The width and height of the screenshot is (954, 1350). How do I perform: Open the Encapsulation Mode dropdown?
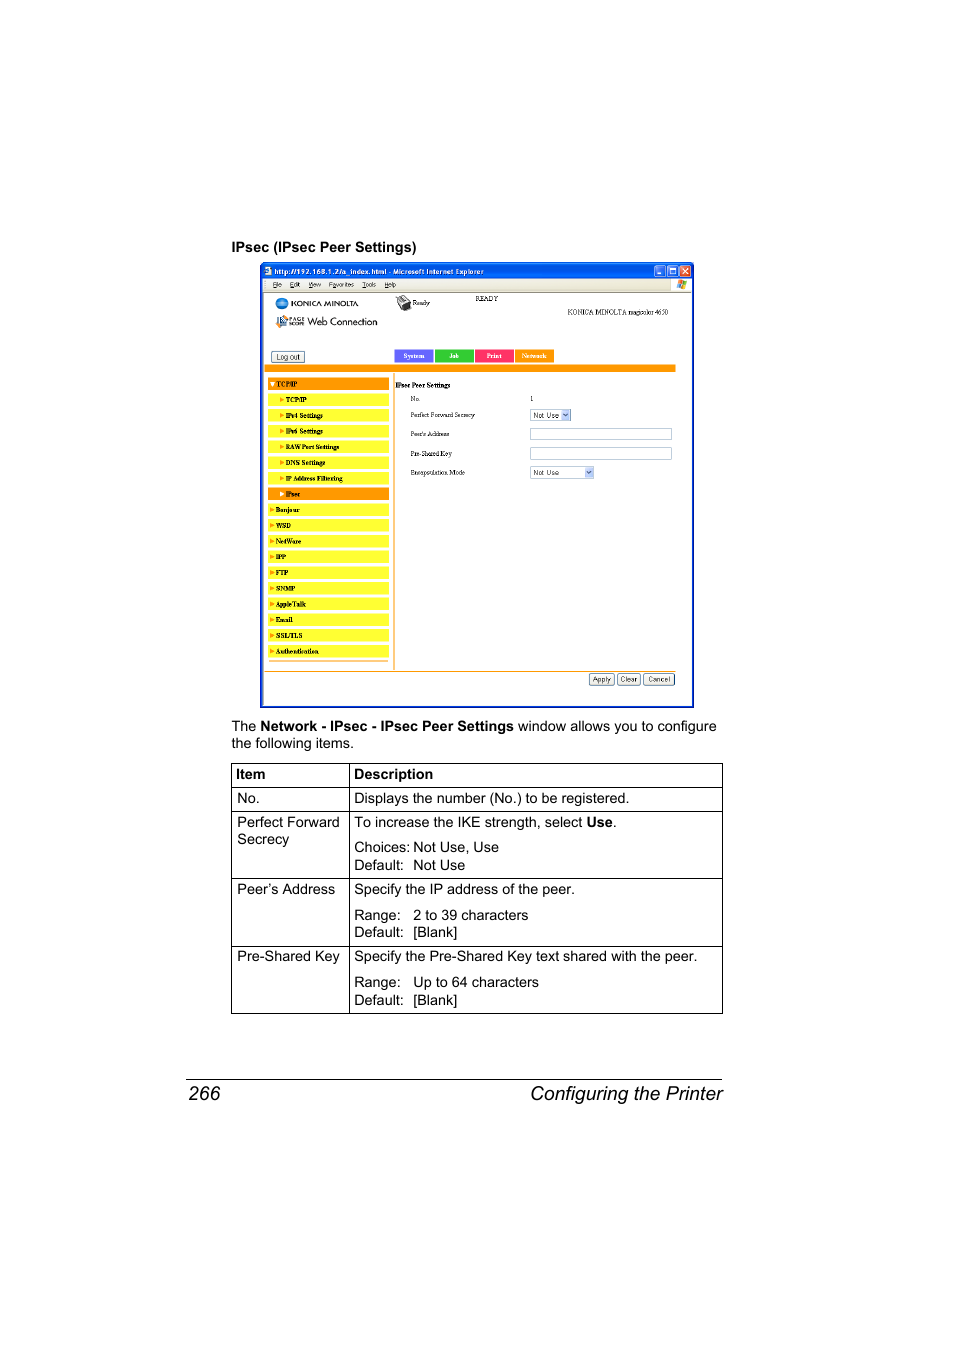tap(562, 473)
